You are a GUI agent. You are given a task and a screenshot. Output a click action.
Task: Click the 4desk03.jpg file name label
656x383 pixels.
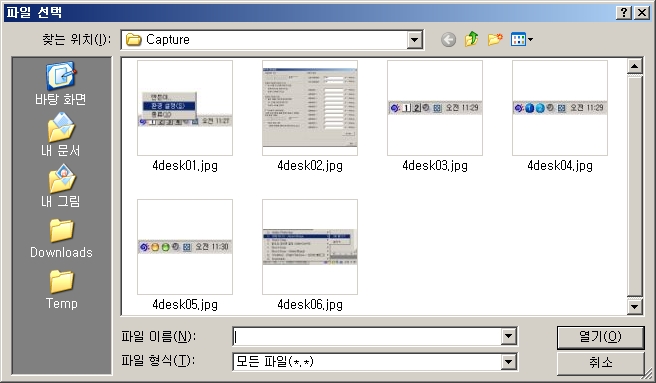pos(435,166)
